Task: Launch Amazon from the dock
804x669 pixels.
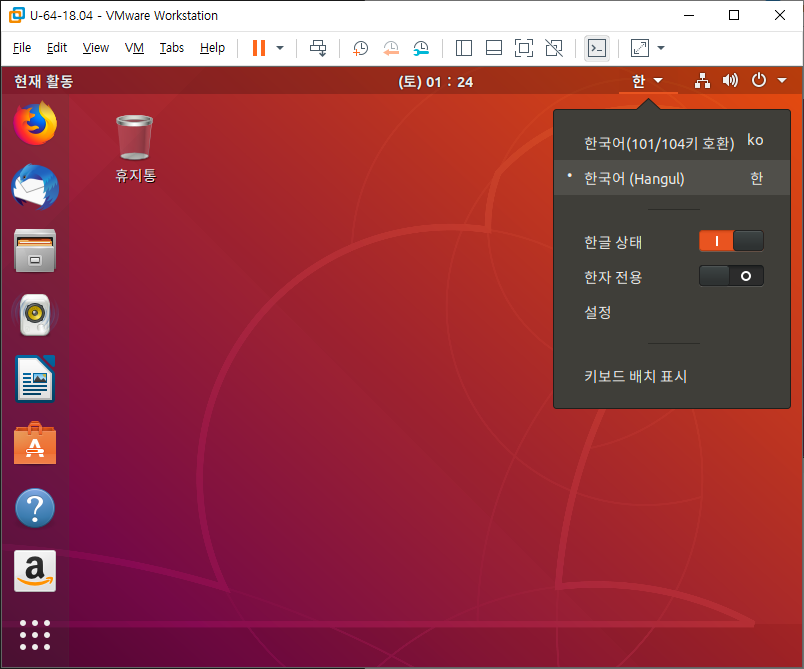Action: click(35, 571)
